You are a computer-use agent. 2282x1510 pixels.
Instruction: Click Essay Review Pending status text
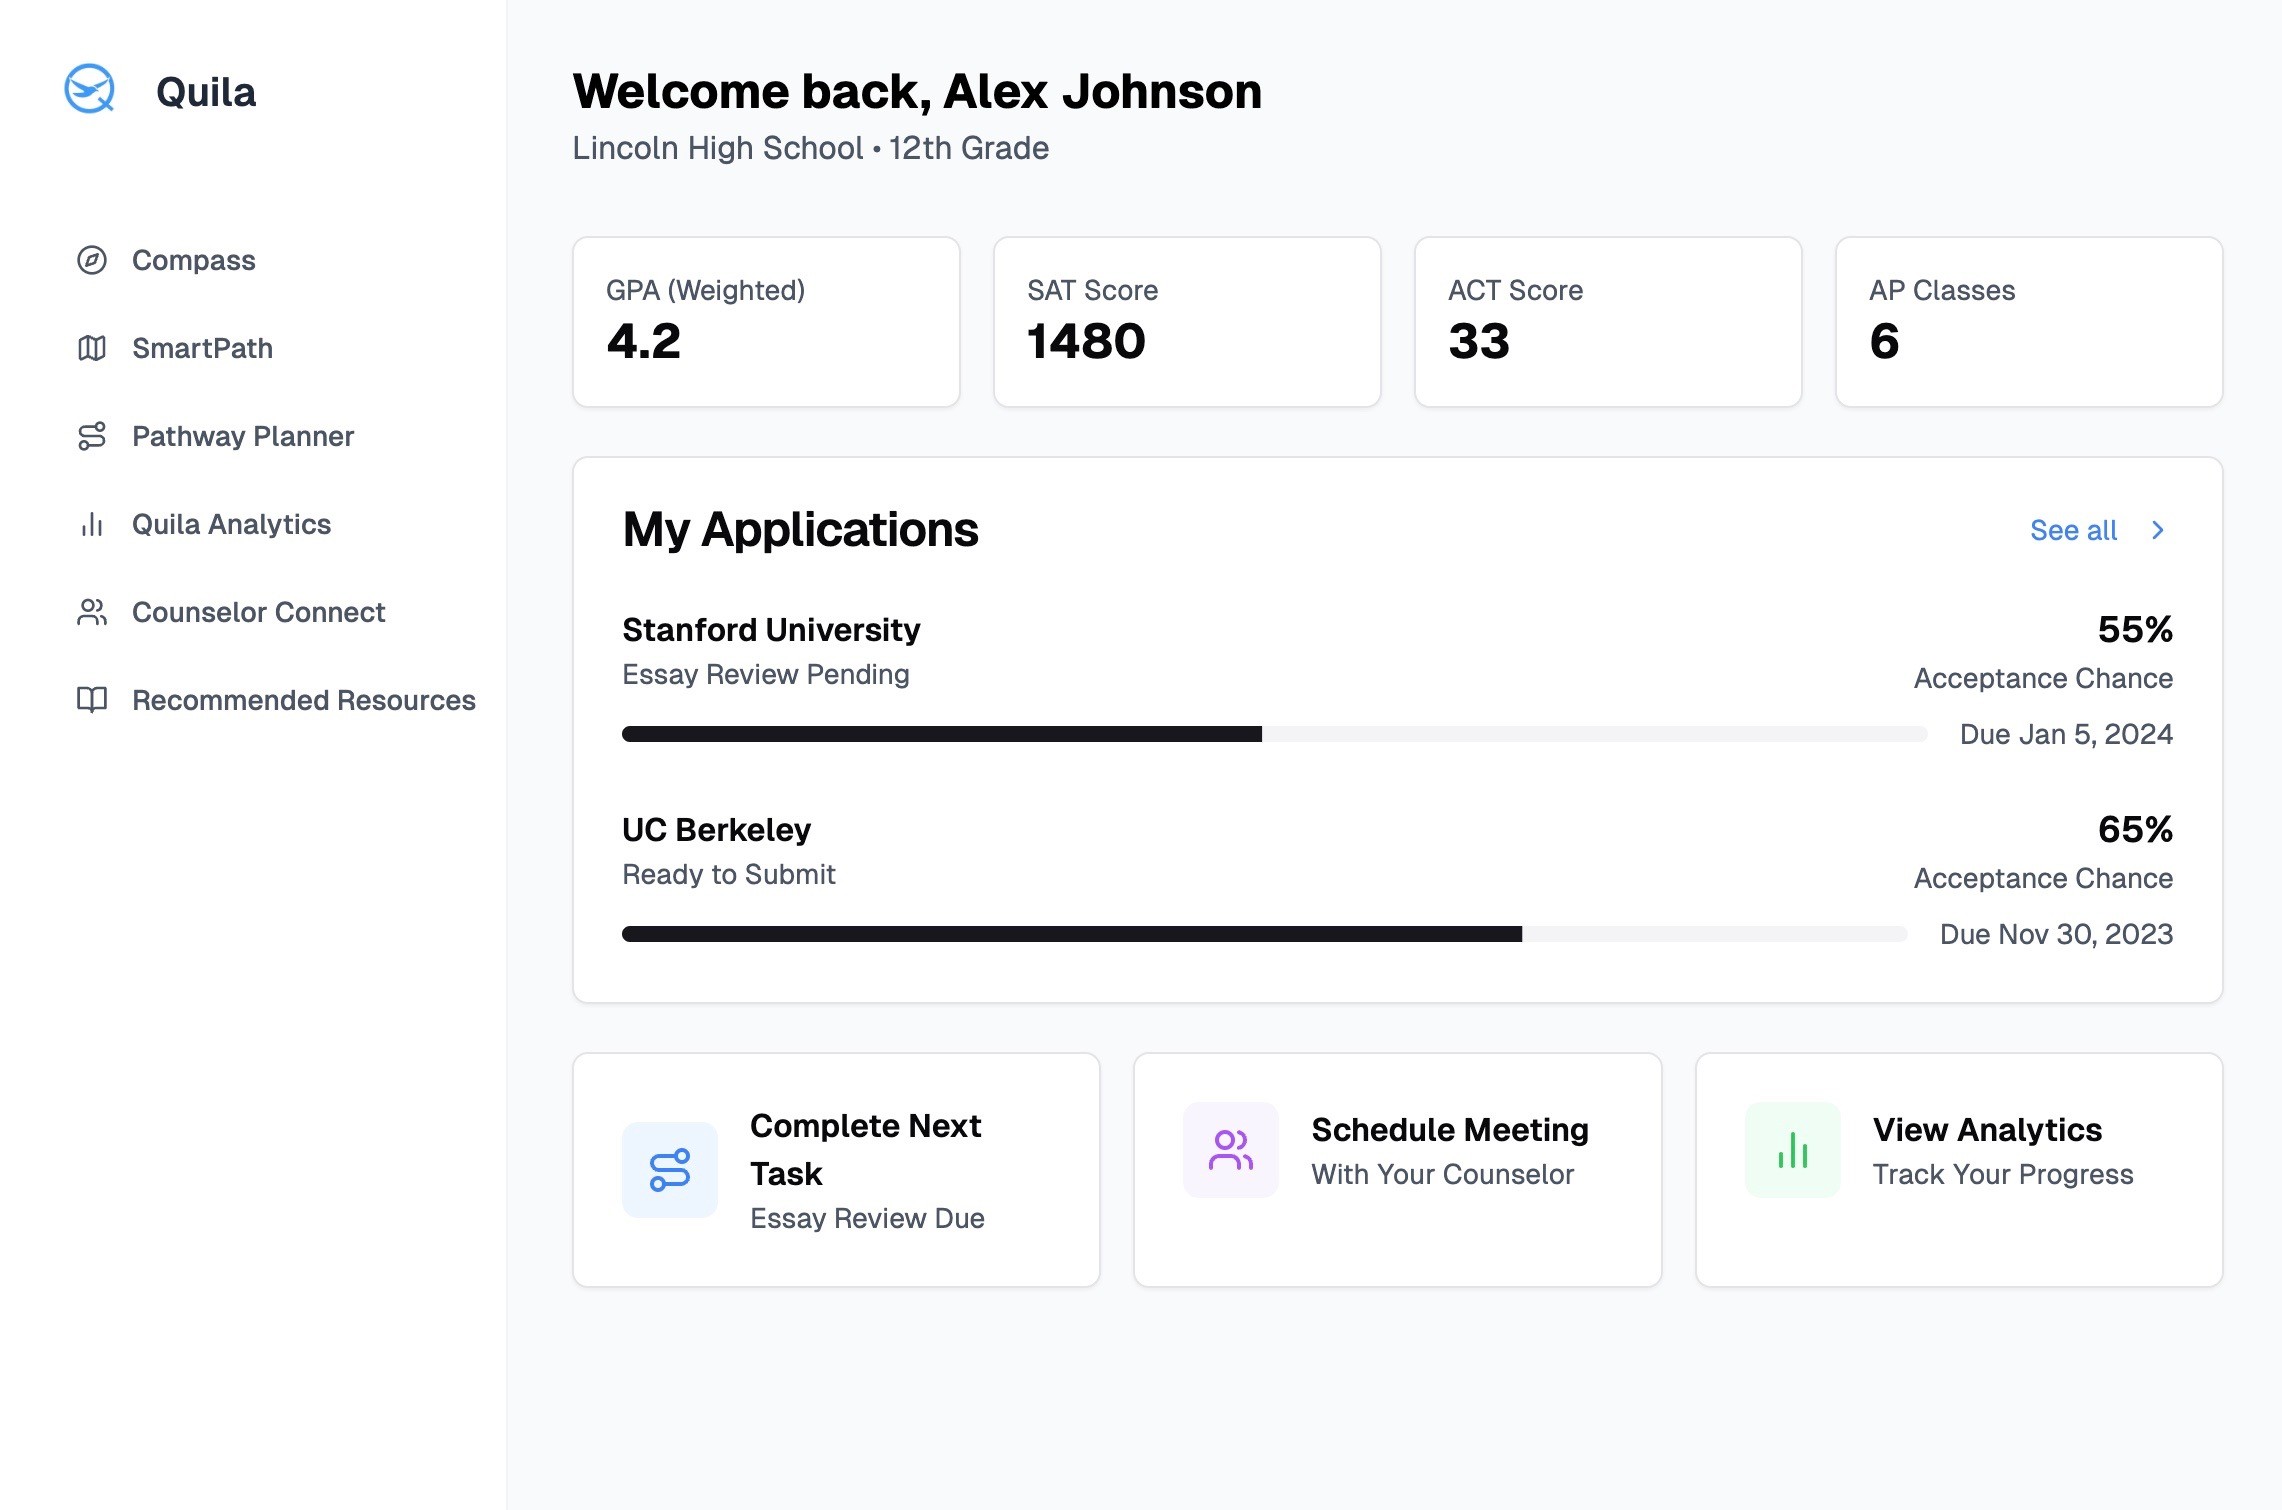[x=766, y=675]
